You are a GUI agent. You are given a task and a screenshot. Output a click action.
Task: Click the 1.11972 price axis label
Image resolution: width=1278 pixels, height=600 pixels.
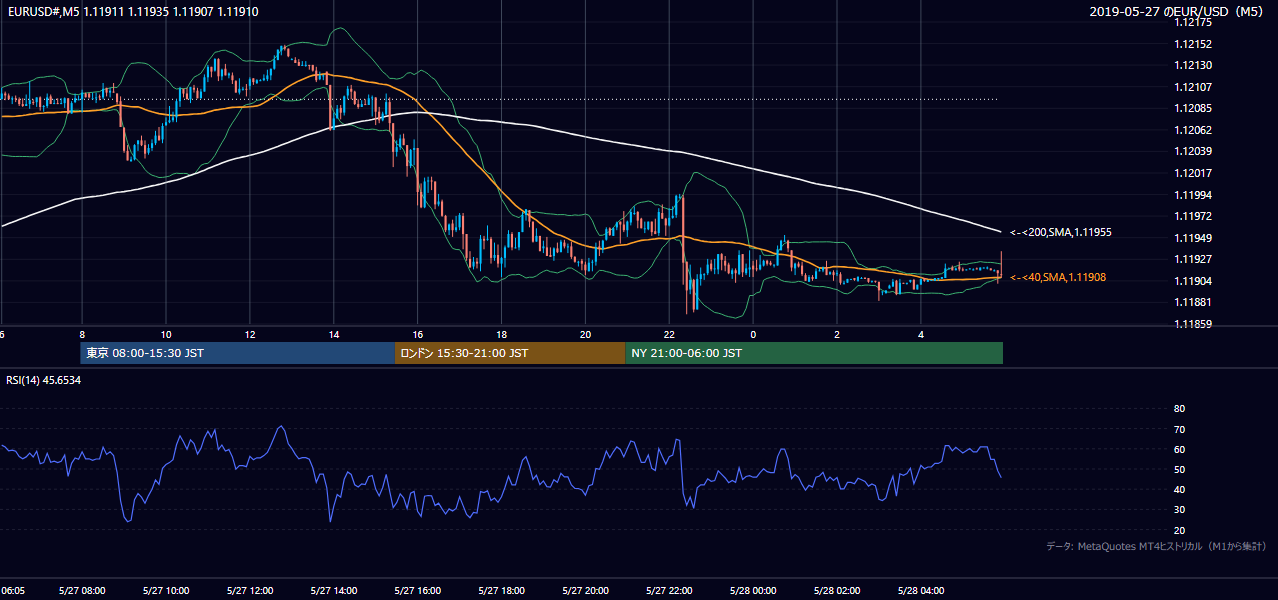(x=1193, y=216)
